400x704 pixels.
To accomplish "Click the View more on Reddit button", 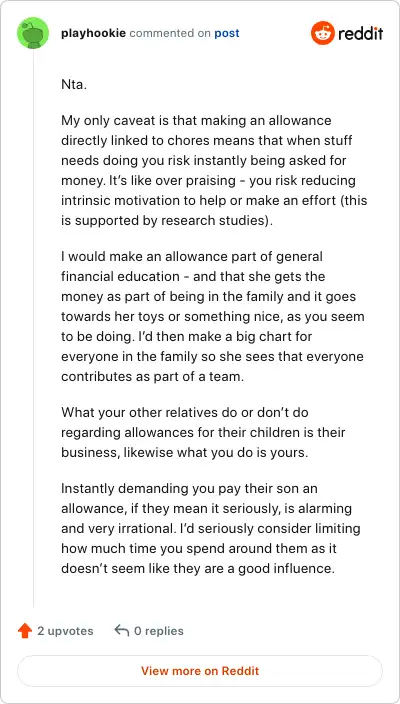I will [200, 671].
